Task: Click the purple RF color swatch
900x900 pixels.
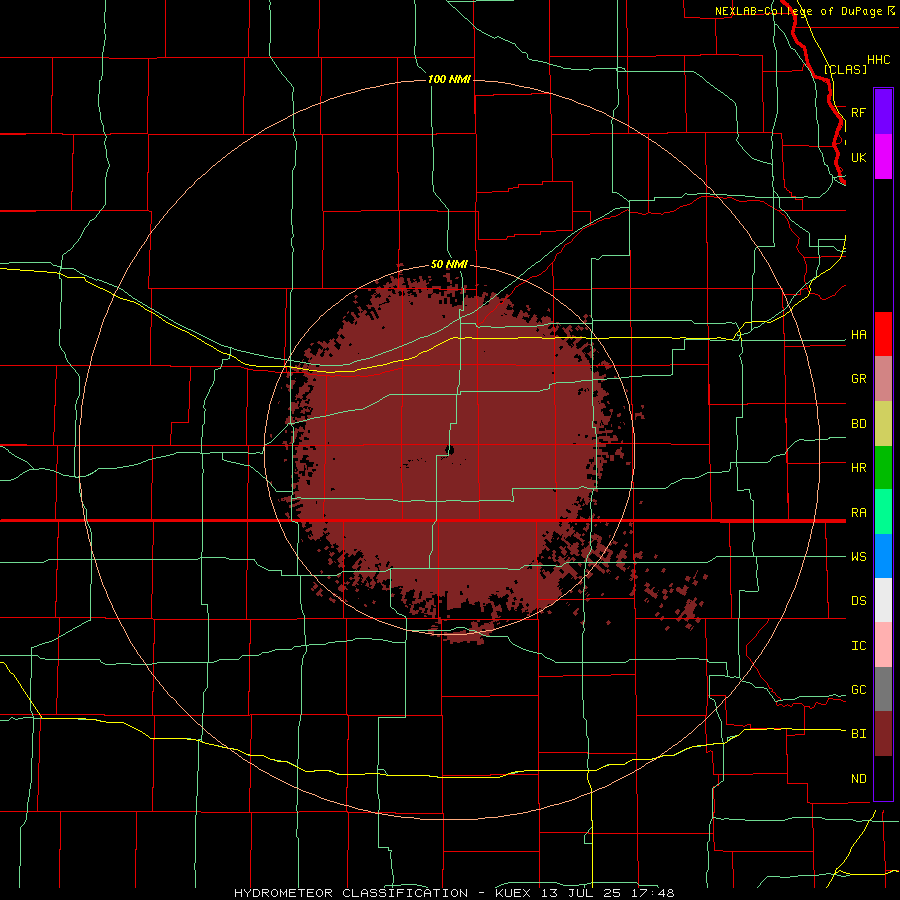Action: (x=883, y=111)
